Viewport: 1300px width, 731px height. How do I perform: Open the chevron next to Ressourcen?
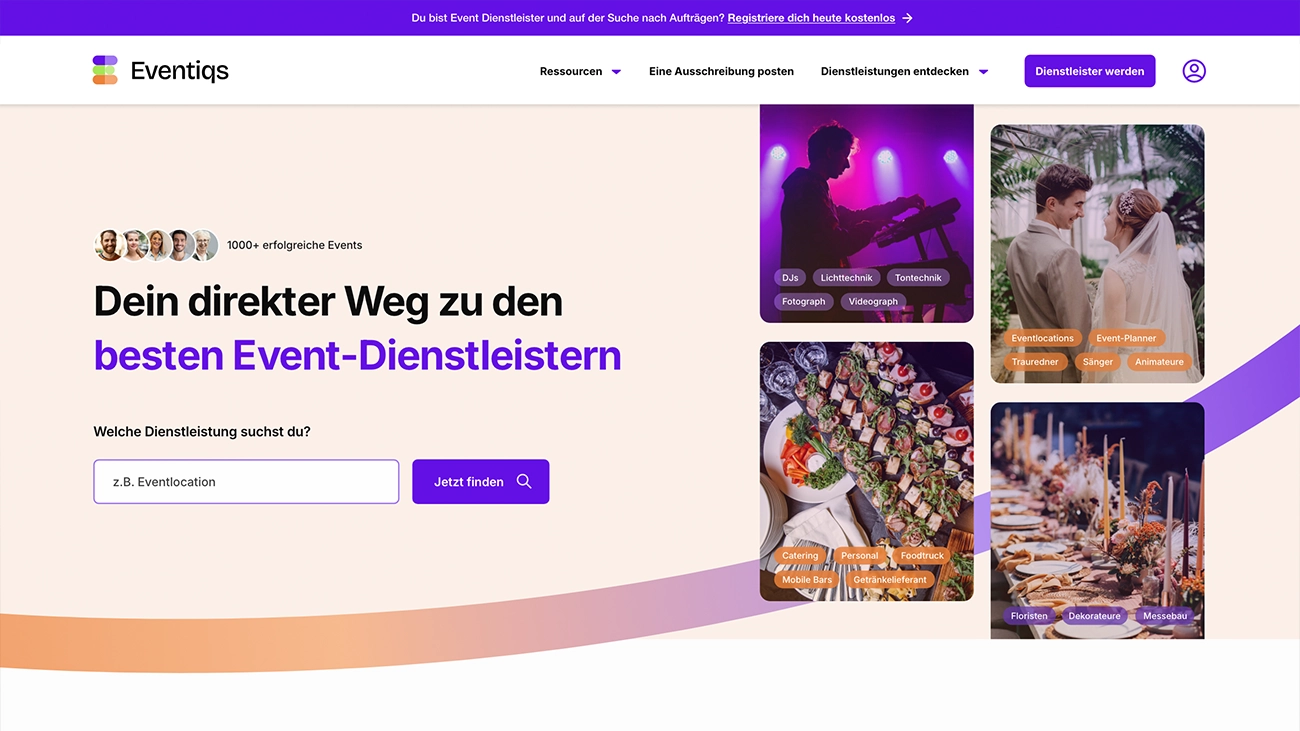point(616,71)
